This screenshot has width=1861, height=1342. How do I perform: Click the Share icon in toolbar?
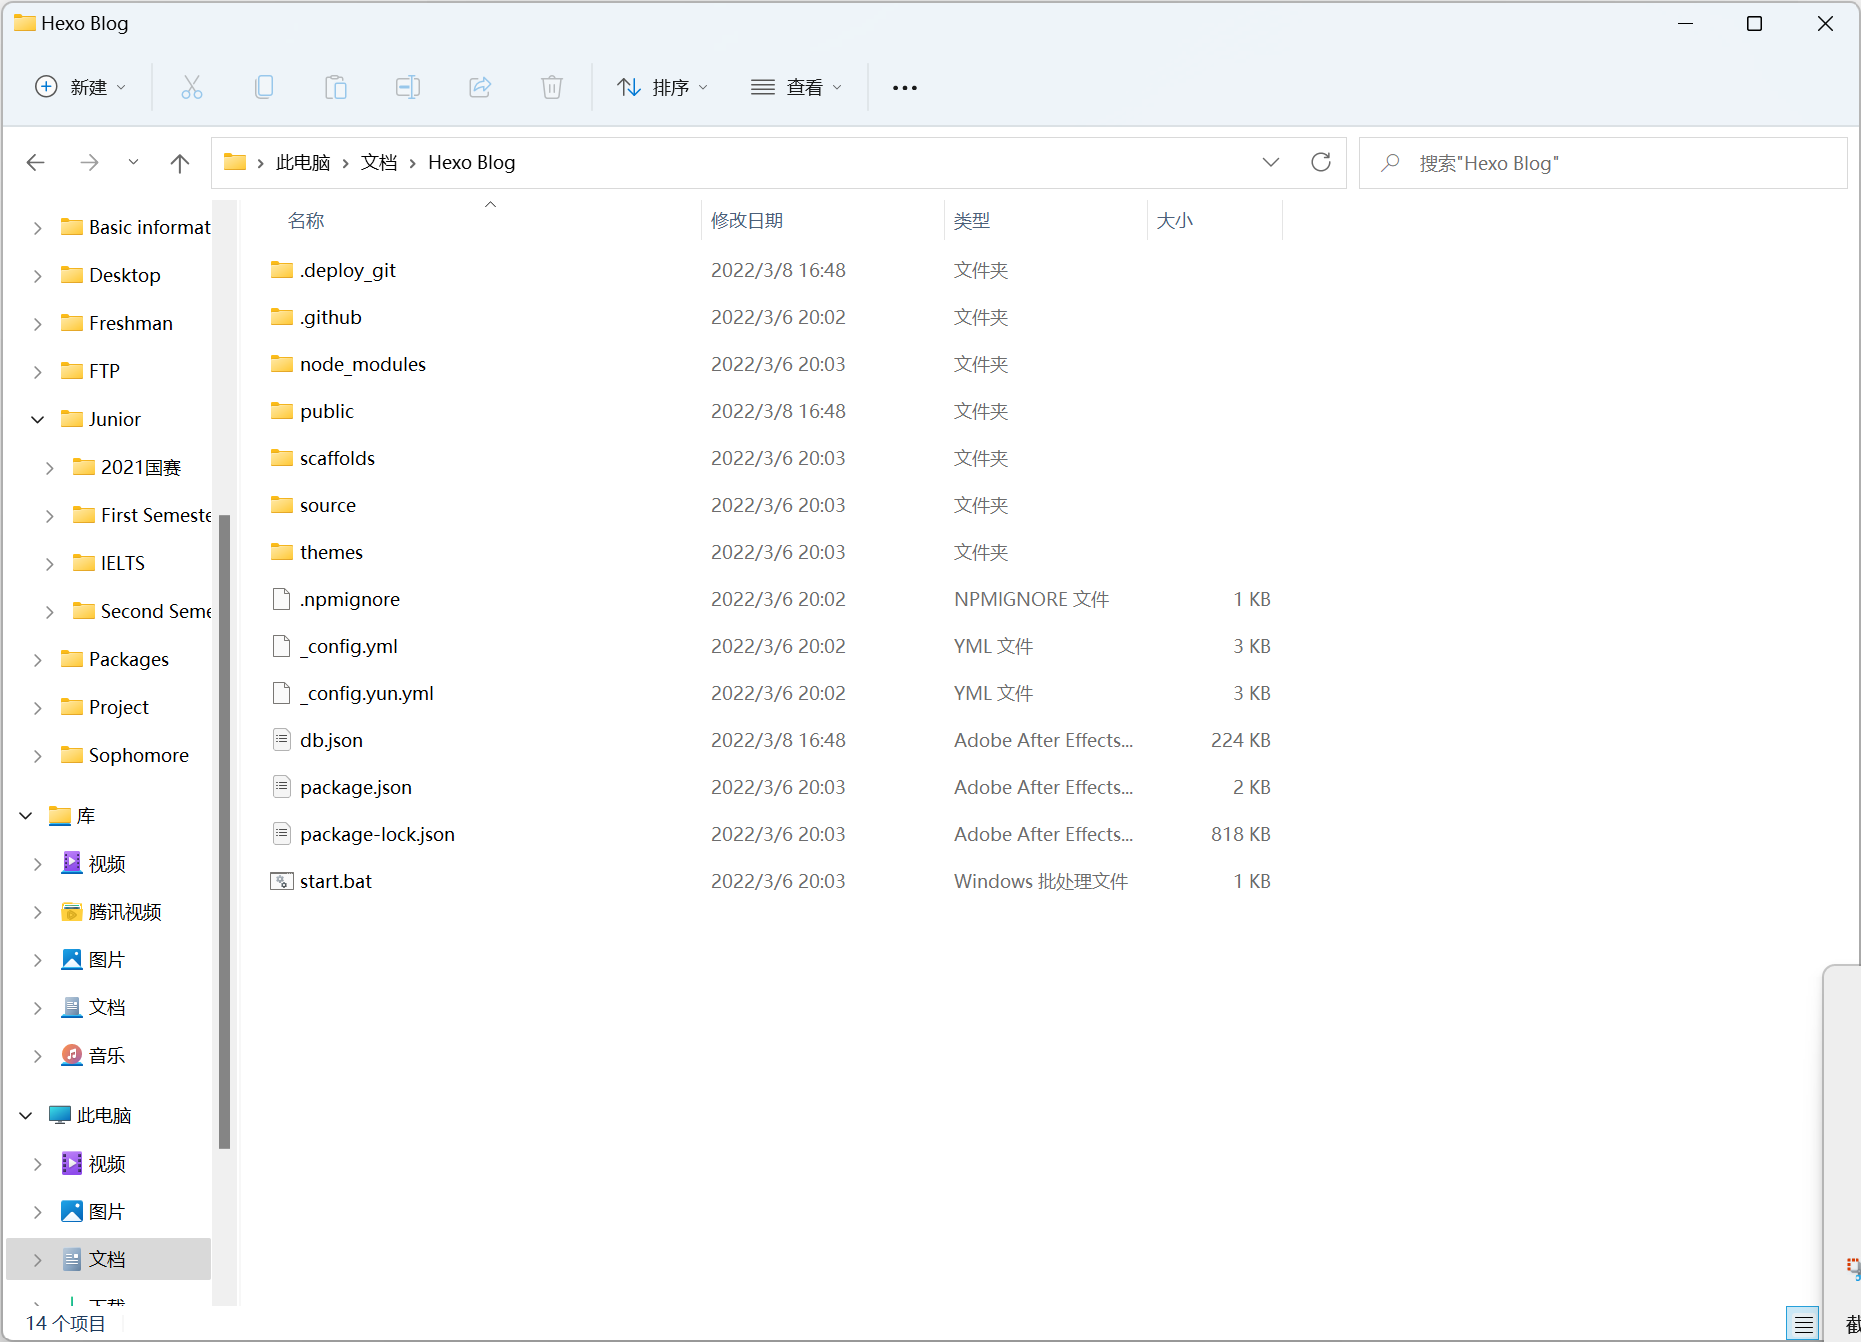pyautogui.click(x=480, y=88)
